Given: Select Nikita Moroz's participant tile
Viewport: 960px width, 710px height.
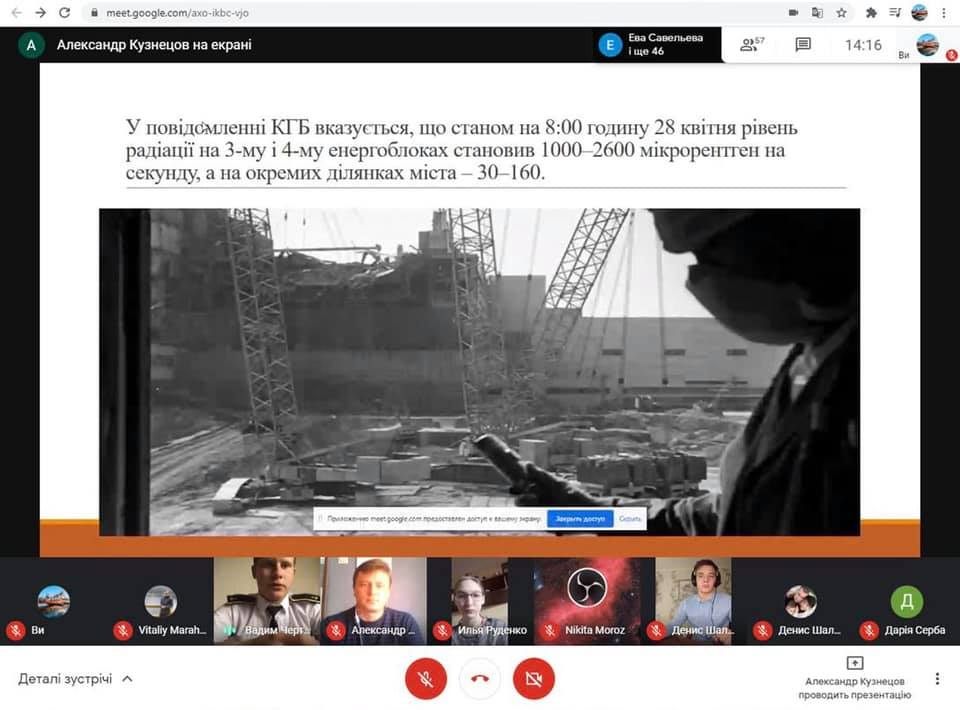Looking at the screenshot, I should pos(587,600).
